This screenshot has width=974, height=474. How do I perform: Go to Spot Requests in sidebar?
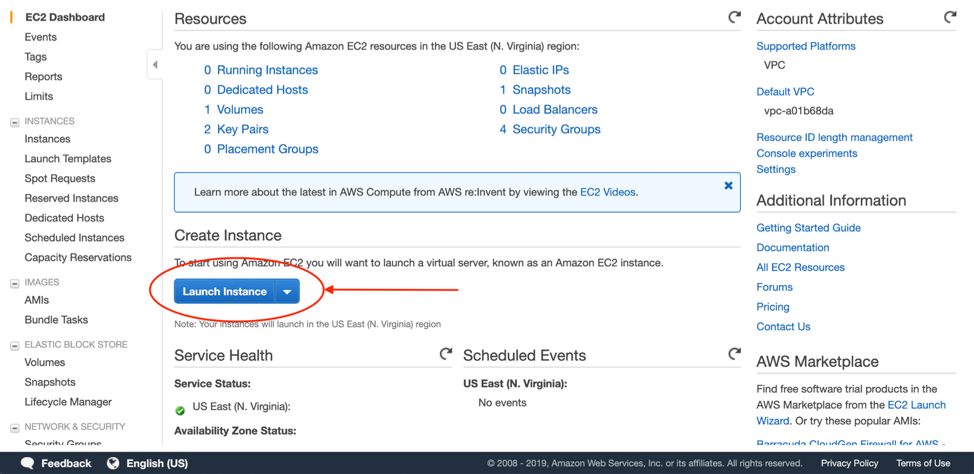coord(60,178)
